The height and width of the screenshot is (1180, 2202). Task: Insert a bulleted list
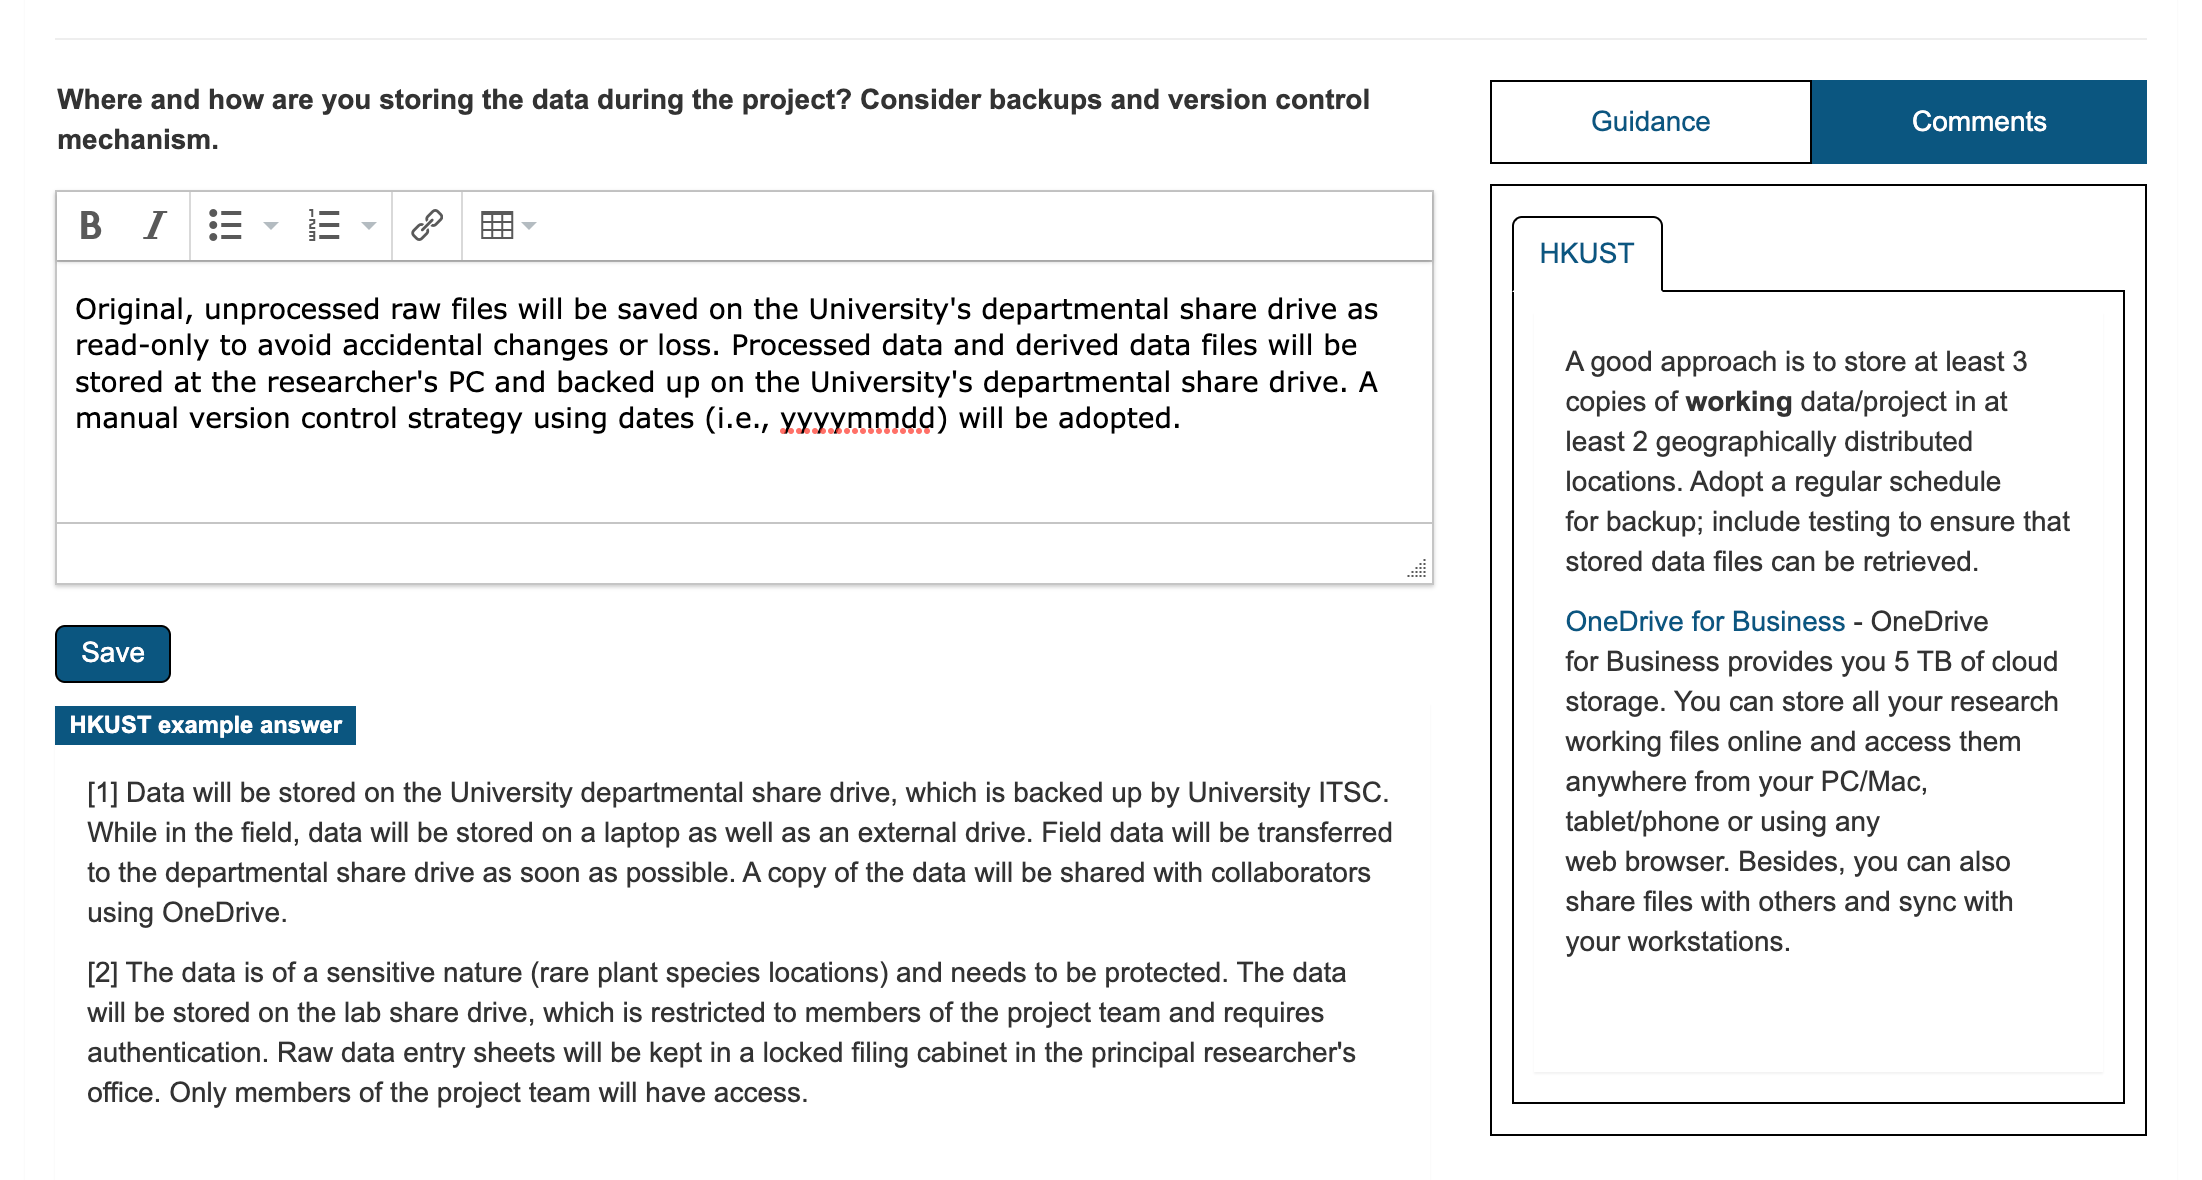226,226
